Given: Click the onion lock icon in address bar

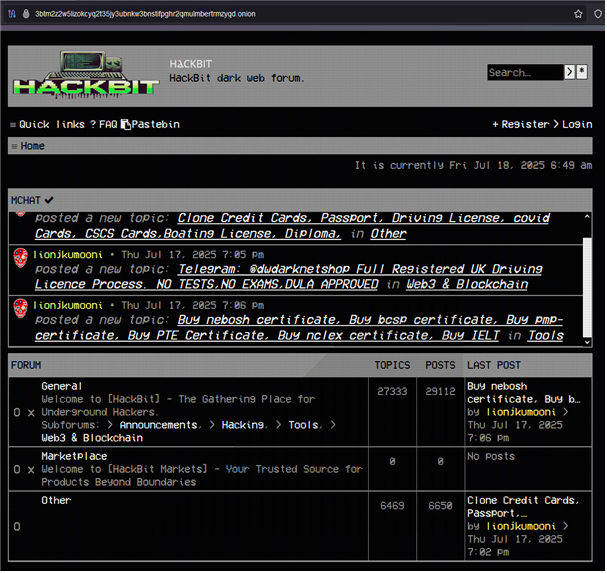Looking at the screenshot, I should 26,14.
